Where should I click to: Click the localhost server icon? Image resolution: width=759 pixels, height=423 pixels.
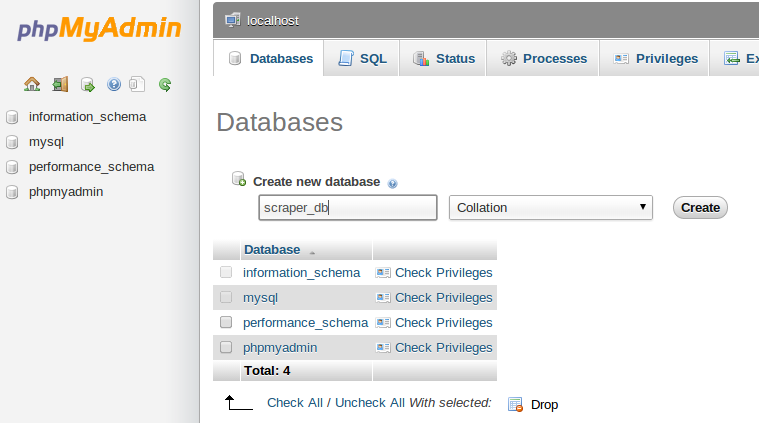232,20
